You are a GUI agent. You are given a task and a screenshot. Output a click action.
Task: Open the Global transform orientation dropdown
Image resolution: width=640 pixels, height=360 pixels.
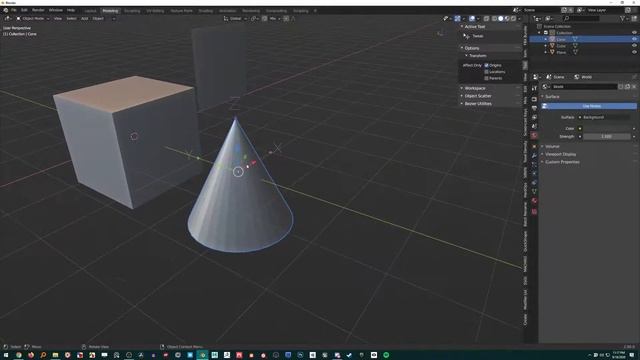(x=236, y=19)
